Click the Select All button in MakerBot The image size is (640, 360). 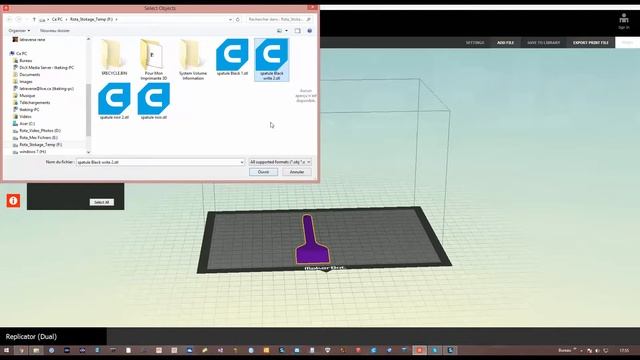pos(102,202)
